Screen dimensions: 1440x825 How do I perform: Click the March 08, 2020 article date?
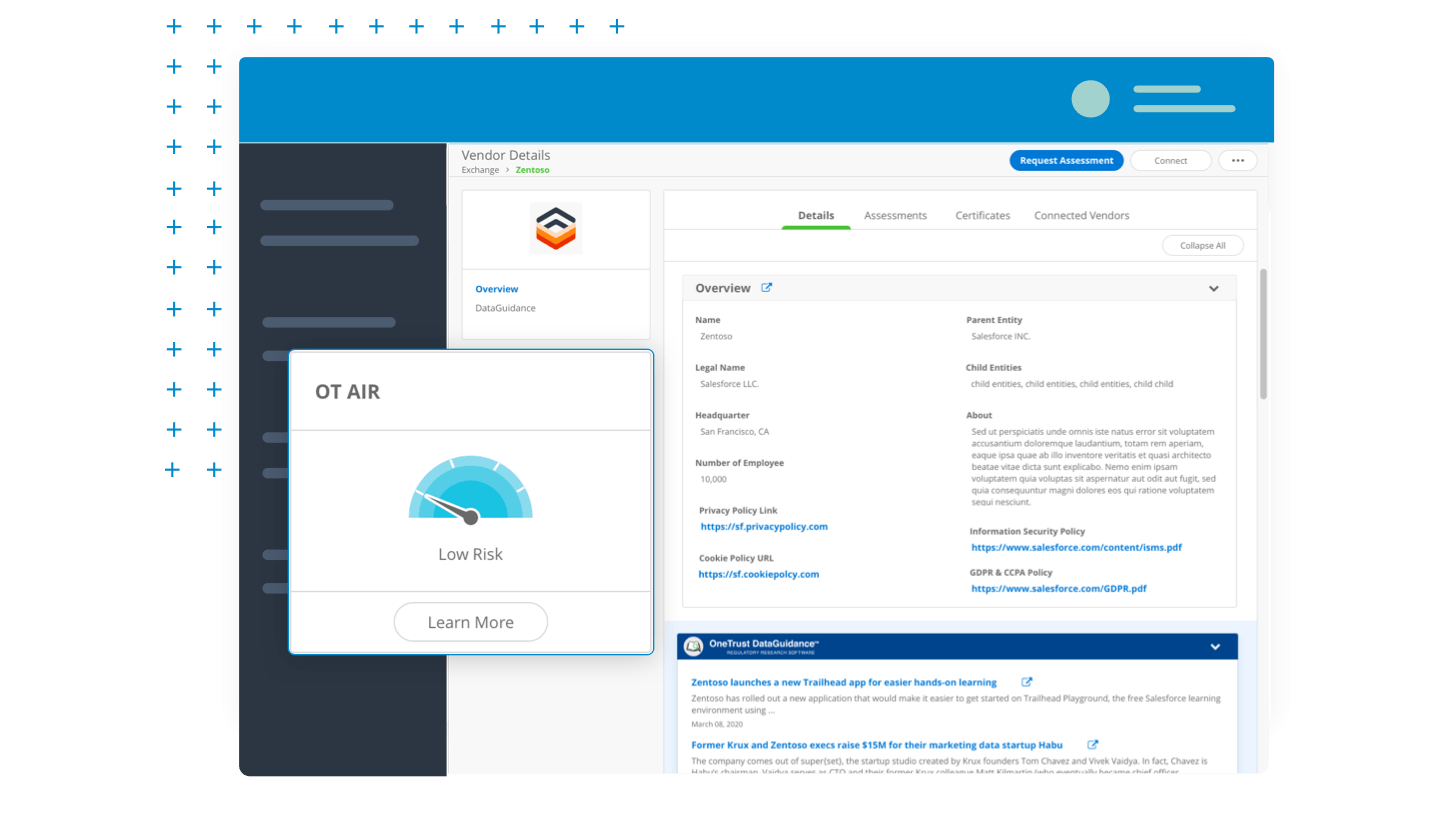pos(717,724)
